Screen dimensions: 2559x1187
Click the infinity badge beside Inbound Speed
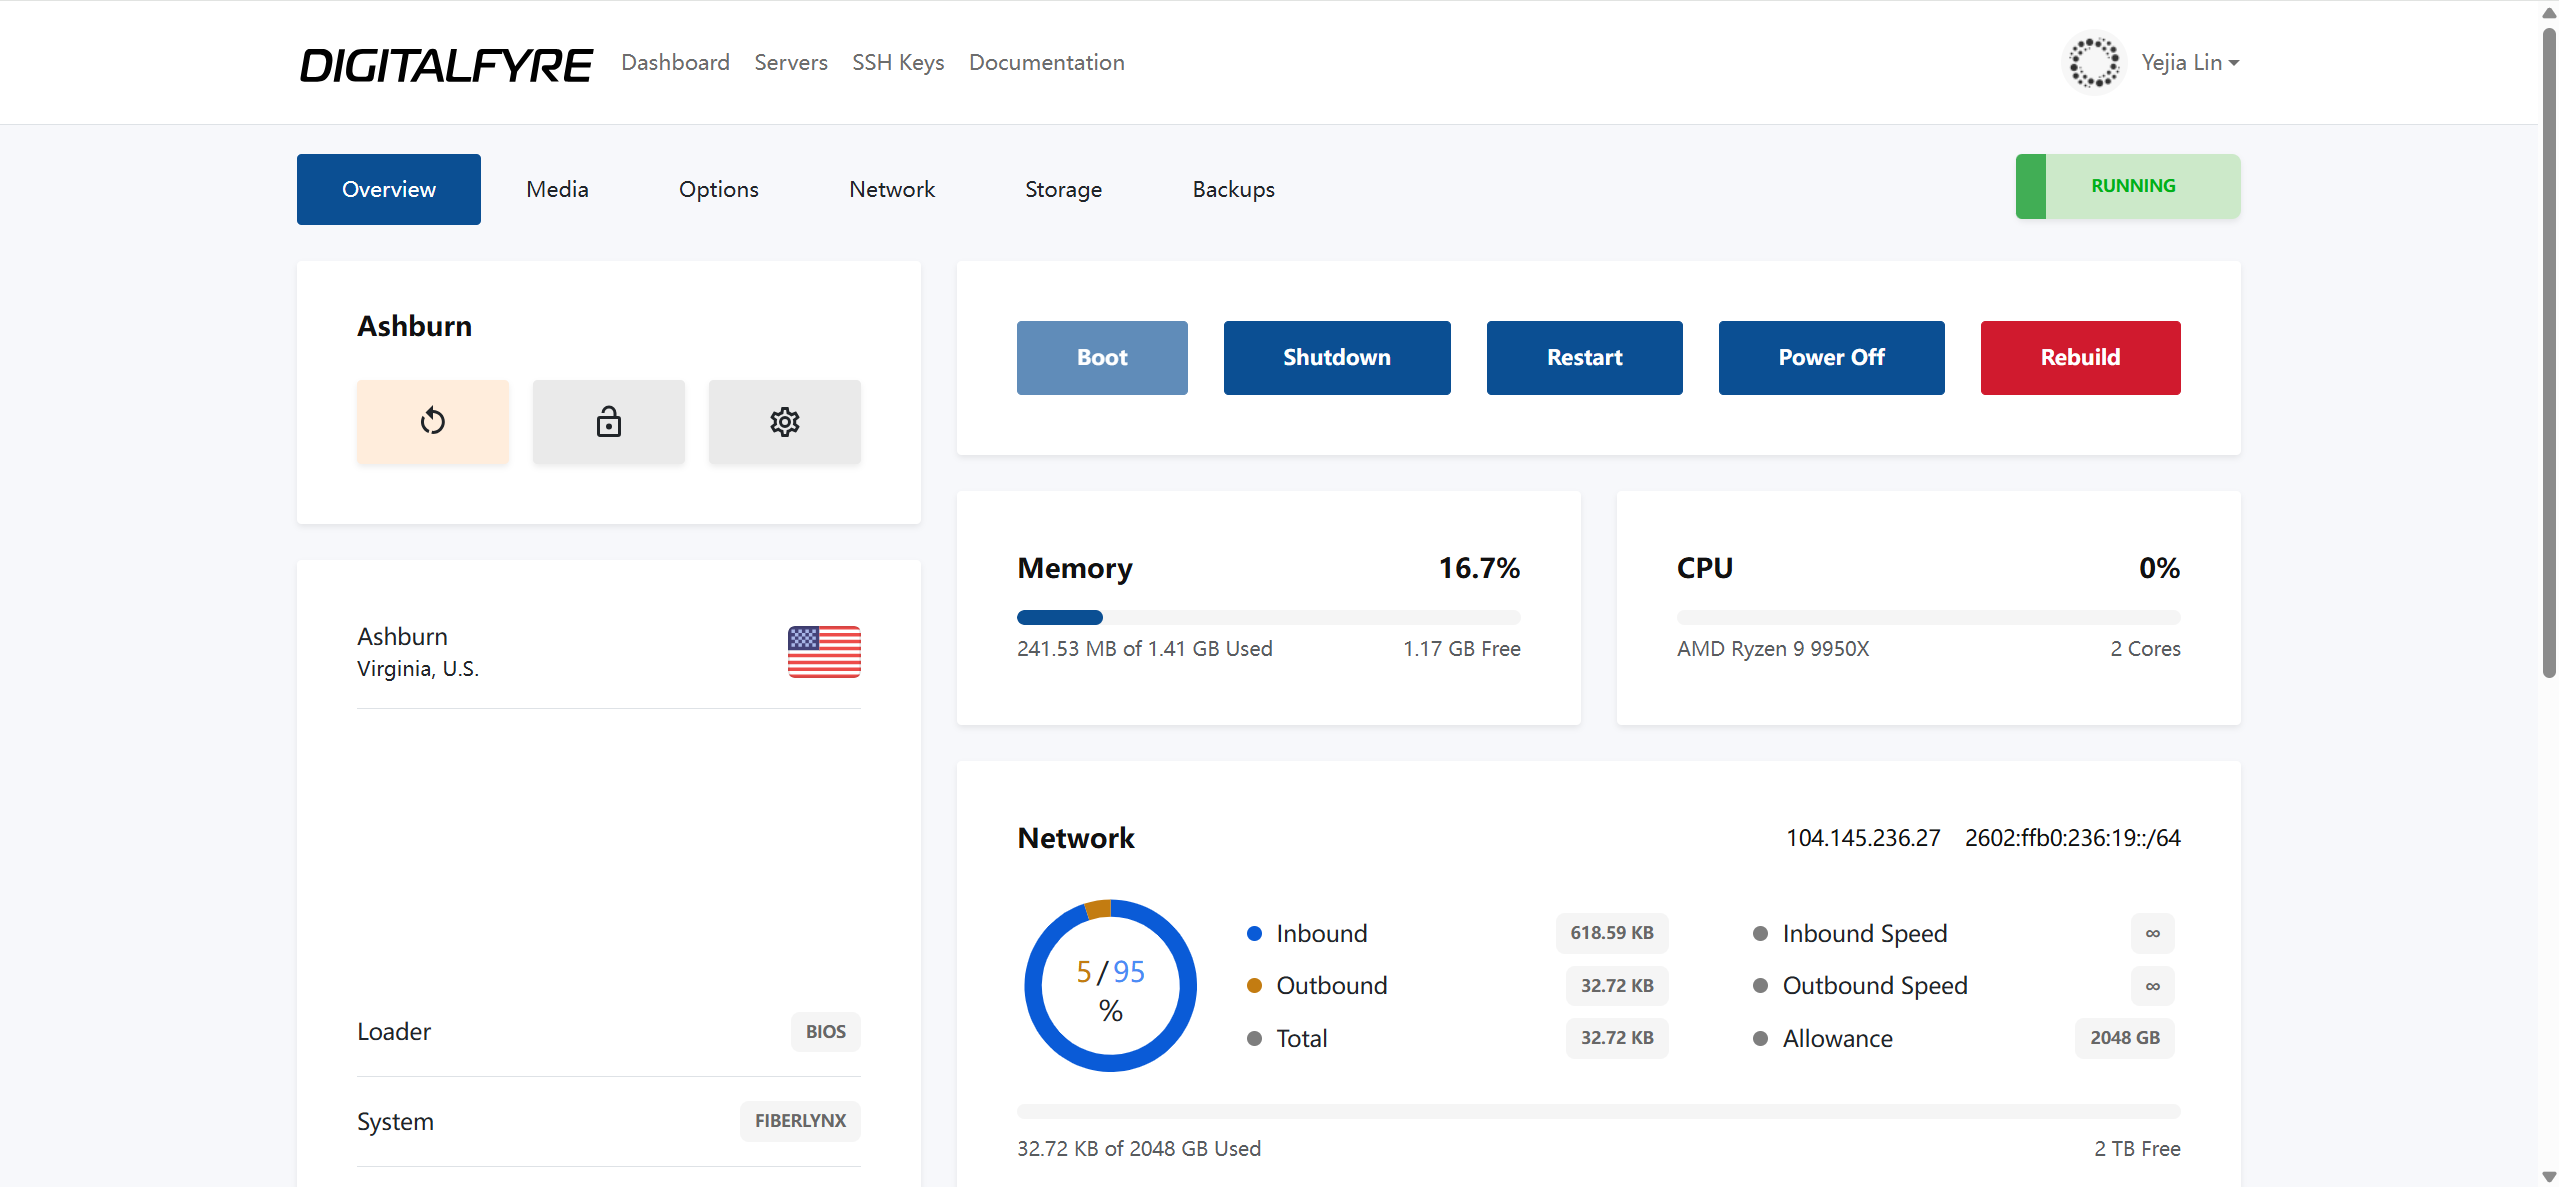(x=2153, y=933)
